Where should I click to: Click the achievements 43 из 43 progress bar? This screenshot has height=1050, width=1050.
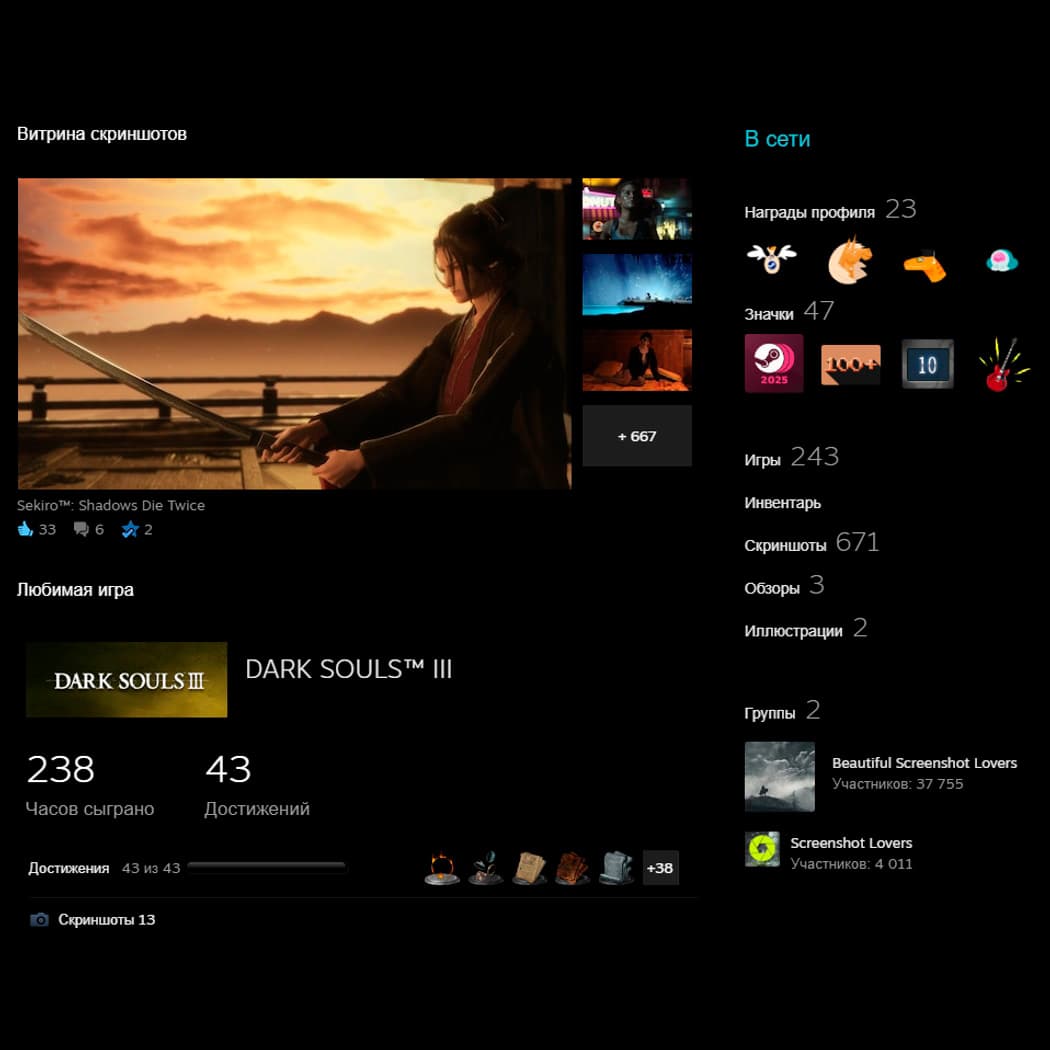pos(266,868)
